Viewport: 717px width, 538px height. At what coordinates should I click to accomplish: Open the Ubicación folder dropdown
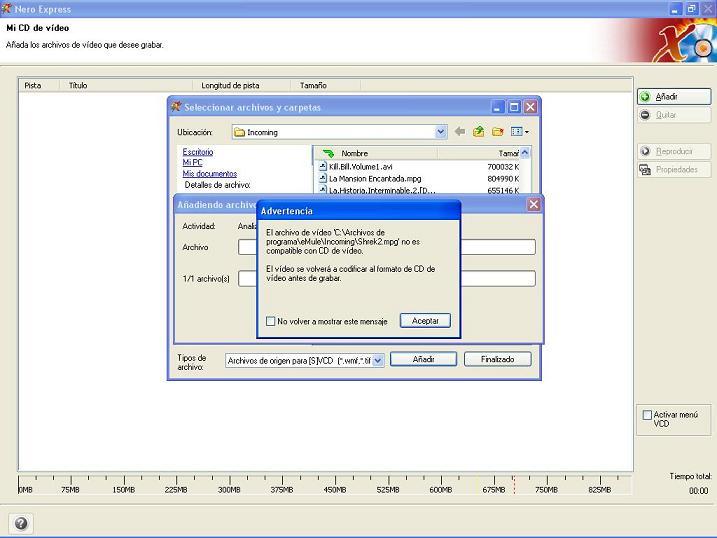point(440,132)
